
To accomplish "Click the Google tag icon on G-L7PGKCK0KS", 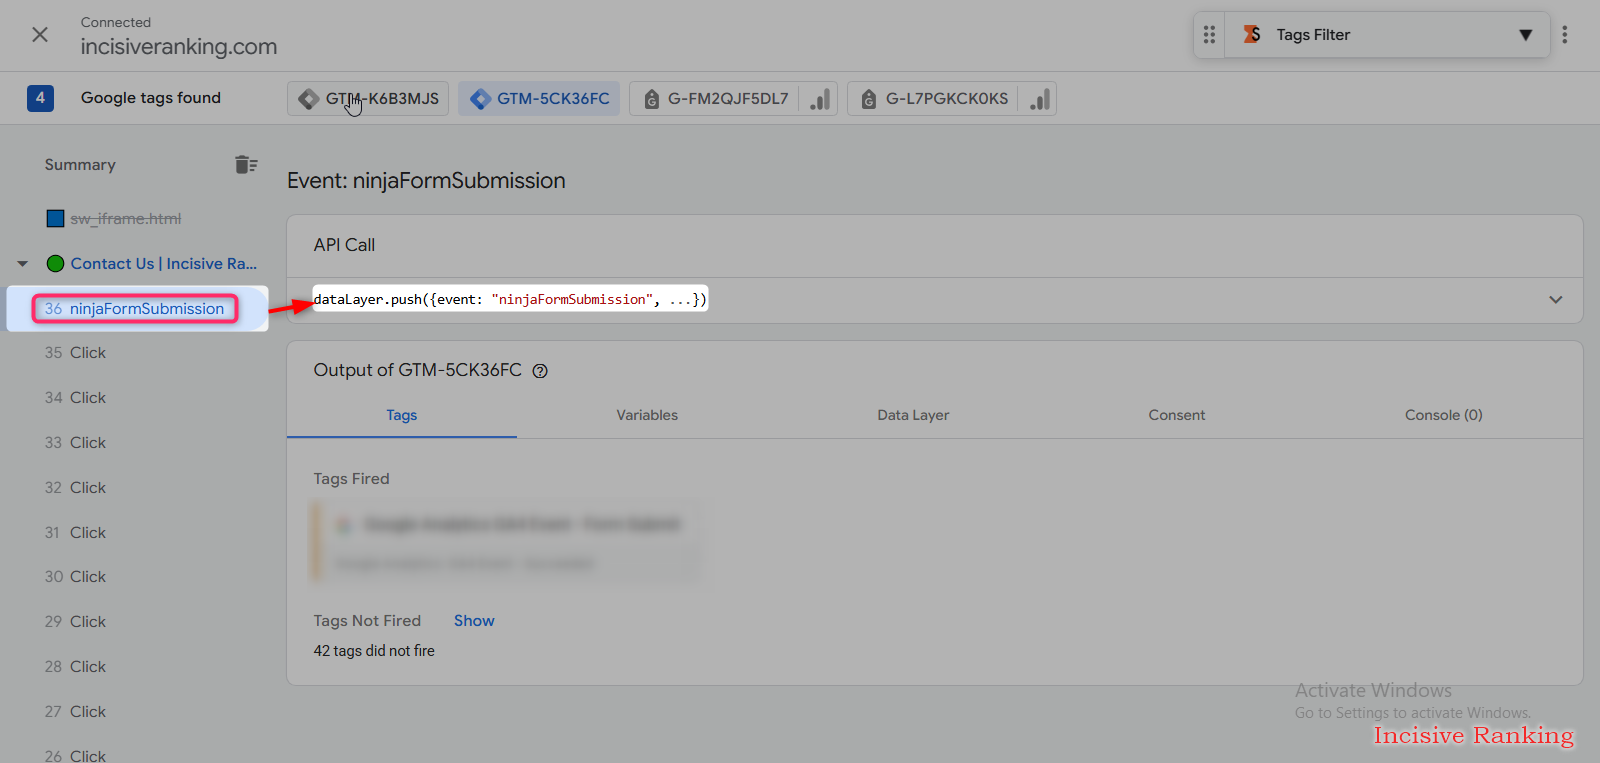I will coord(869,99).
